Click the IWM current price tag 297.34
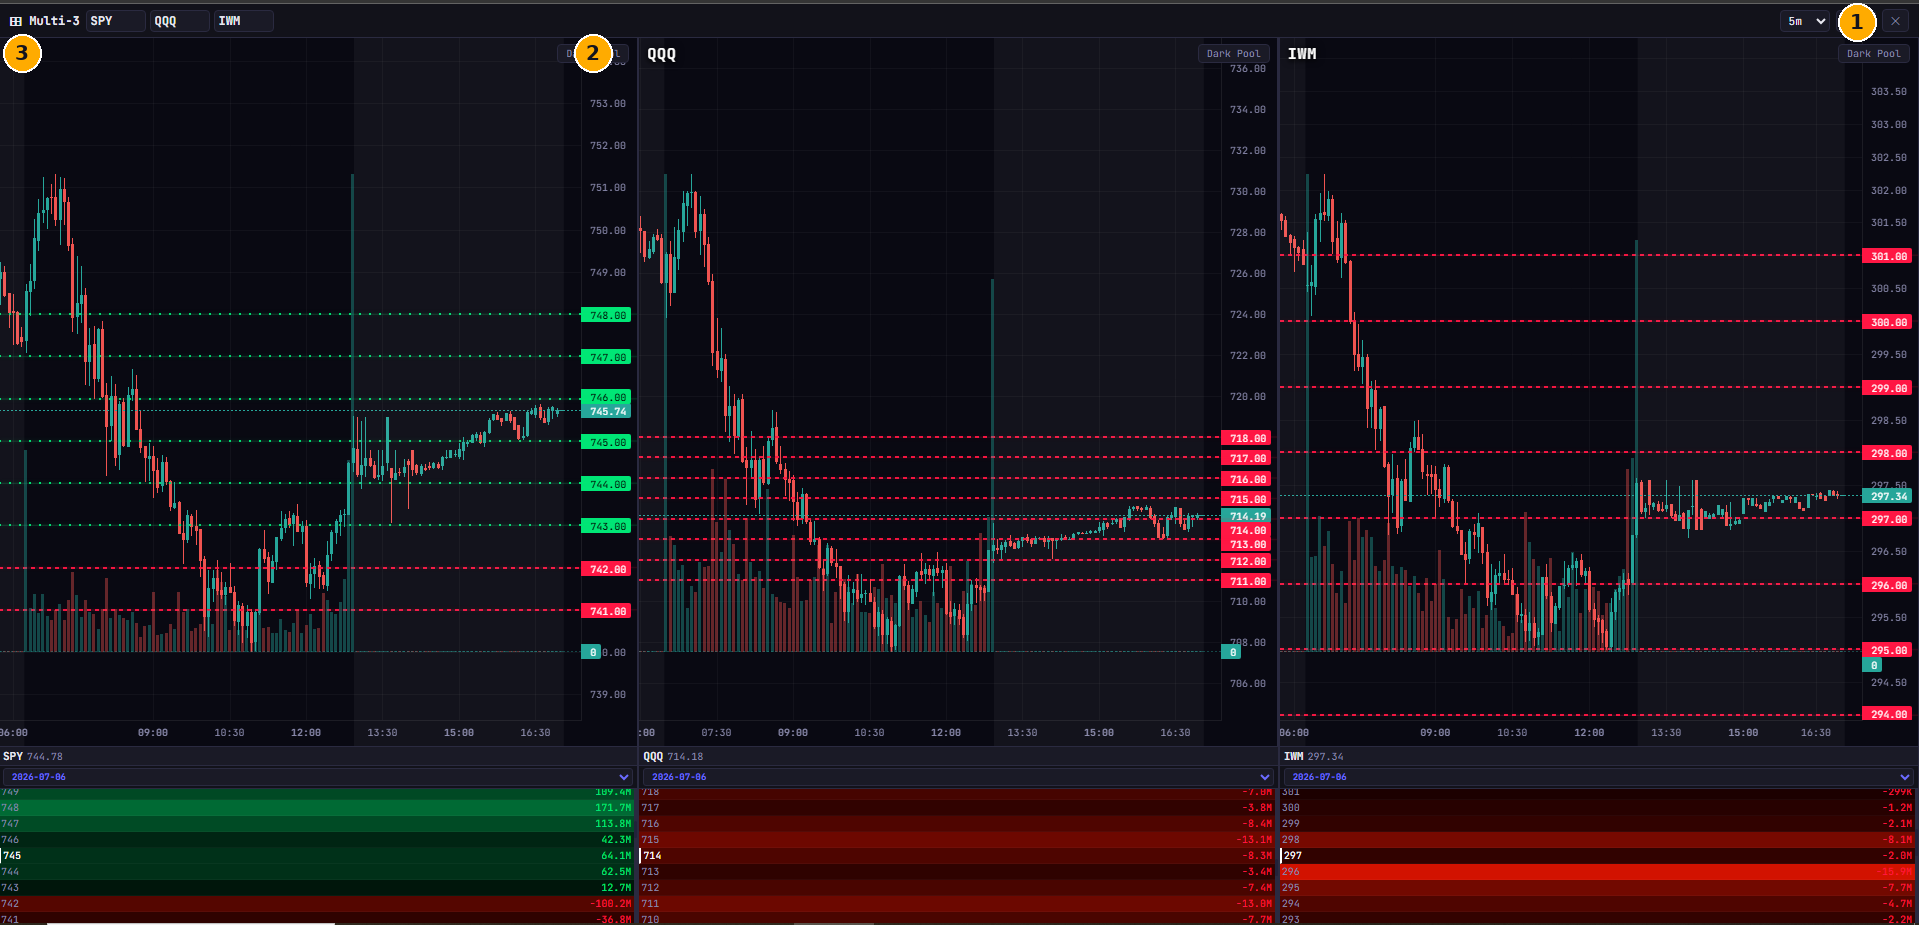1919x925 pixels. pos(1888,496)
